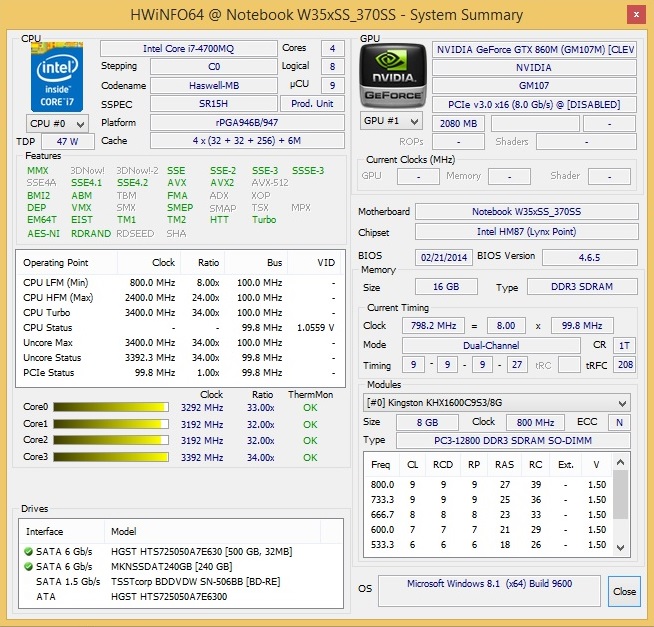
Task: Open the GPU #1 selector dropdown
Action: 391,121
